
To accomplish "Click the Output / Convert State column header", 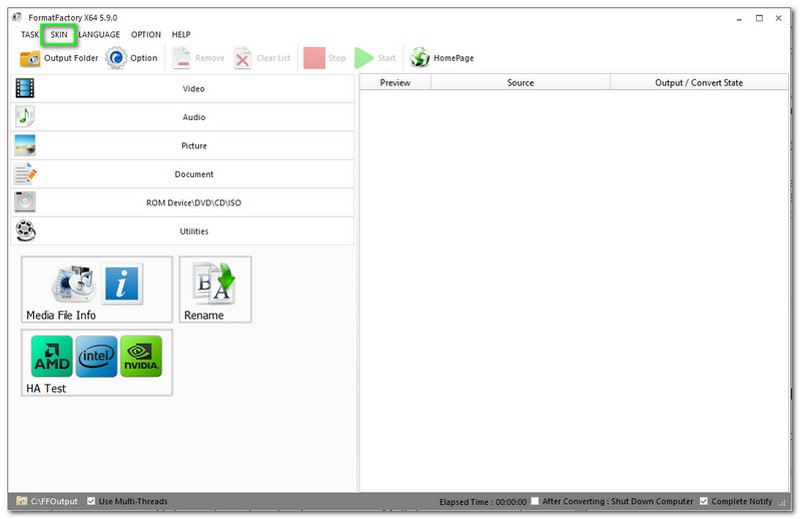I will pyautogui.click(x=699, y=82).
